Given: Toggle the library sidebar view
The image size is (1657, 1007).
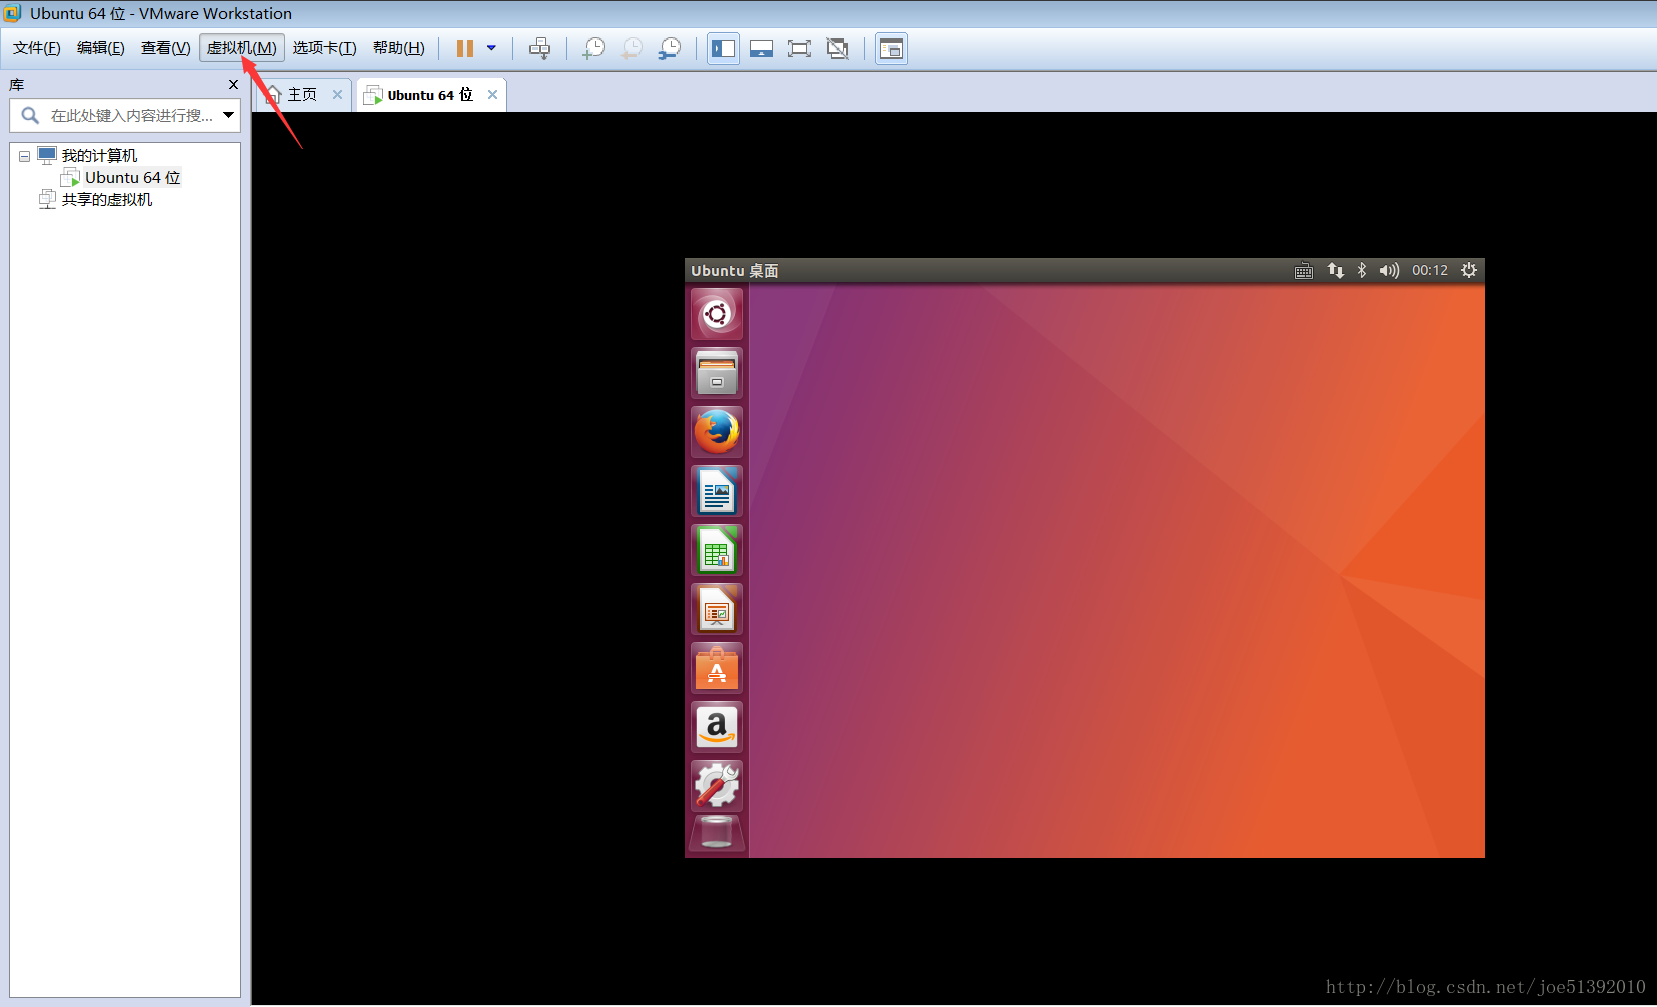Looking at the screenshot, I should coord(723,48).
